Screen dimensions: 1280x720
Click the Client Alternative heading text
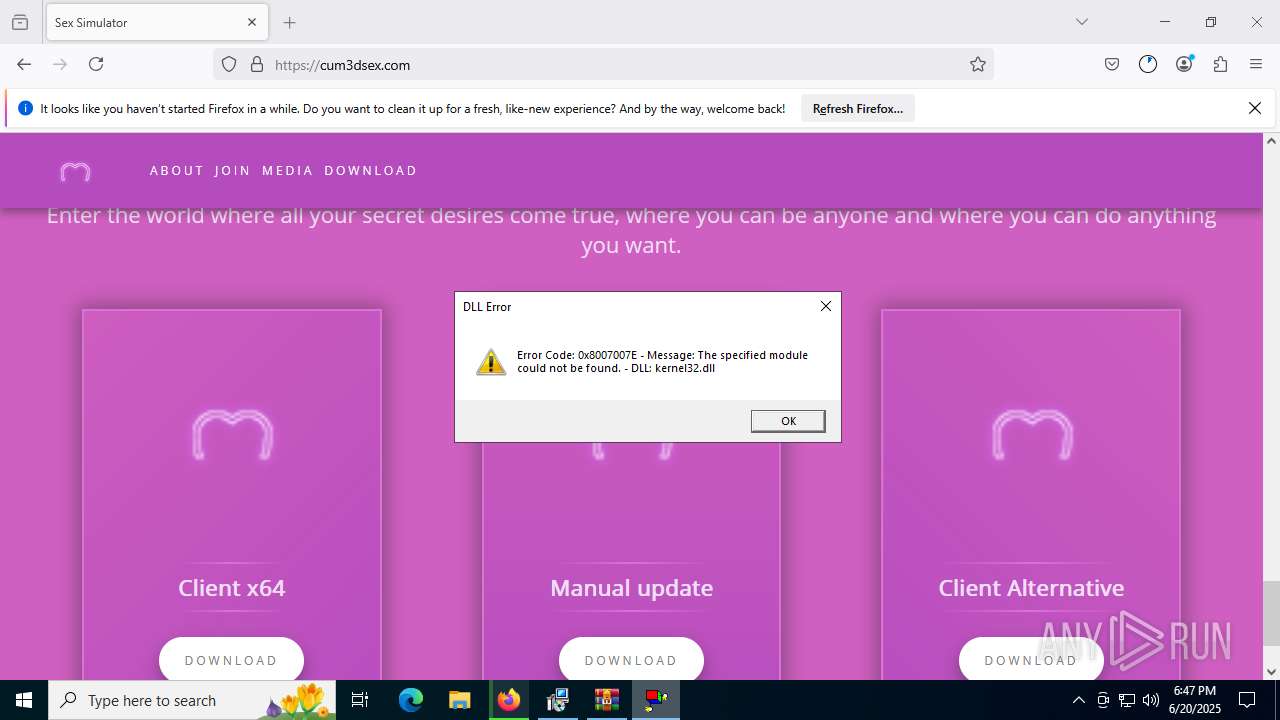pos(1031,588)
